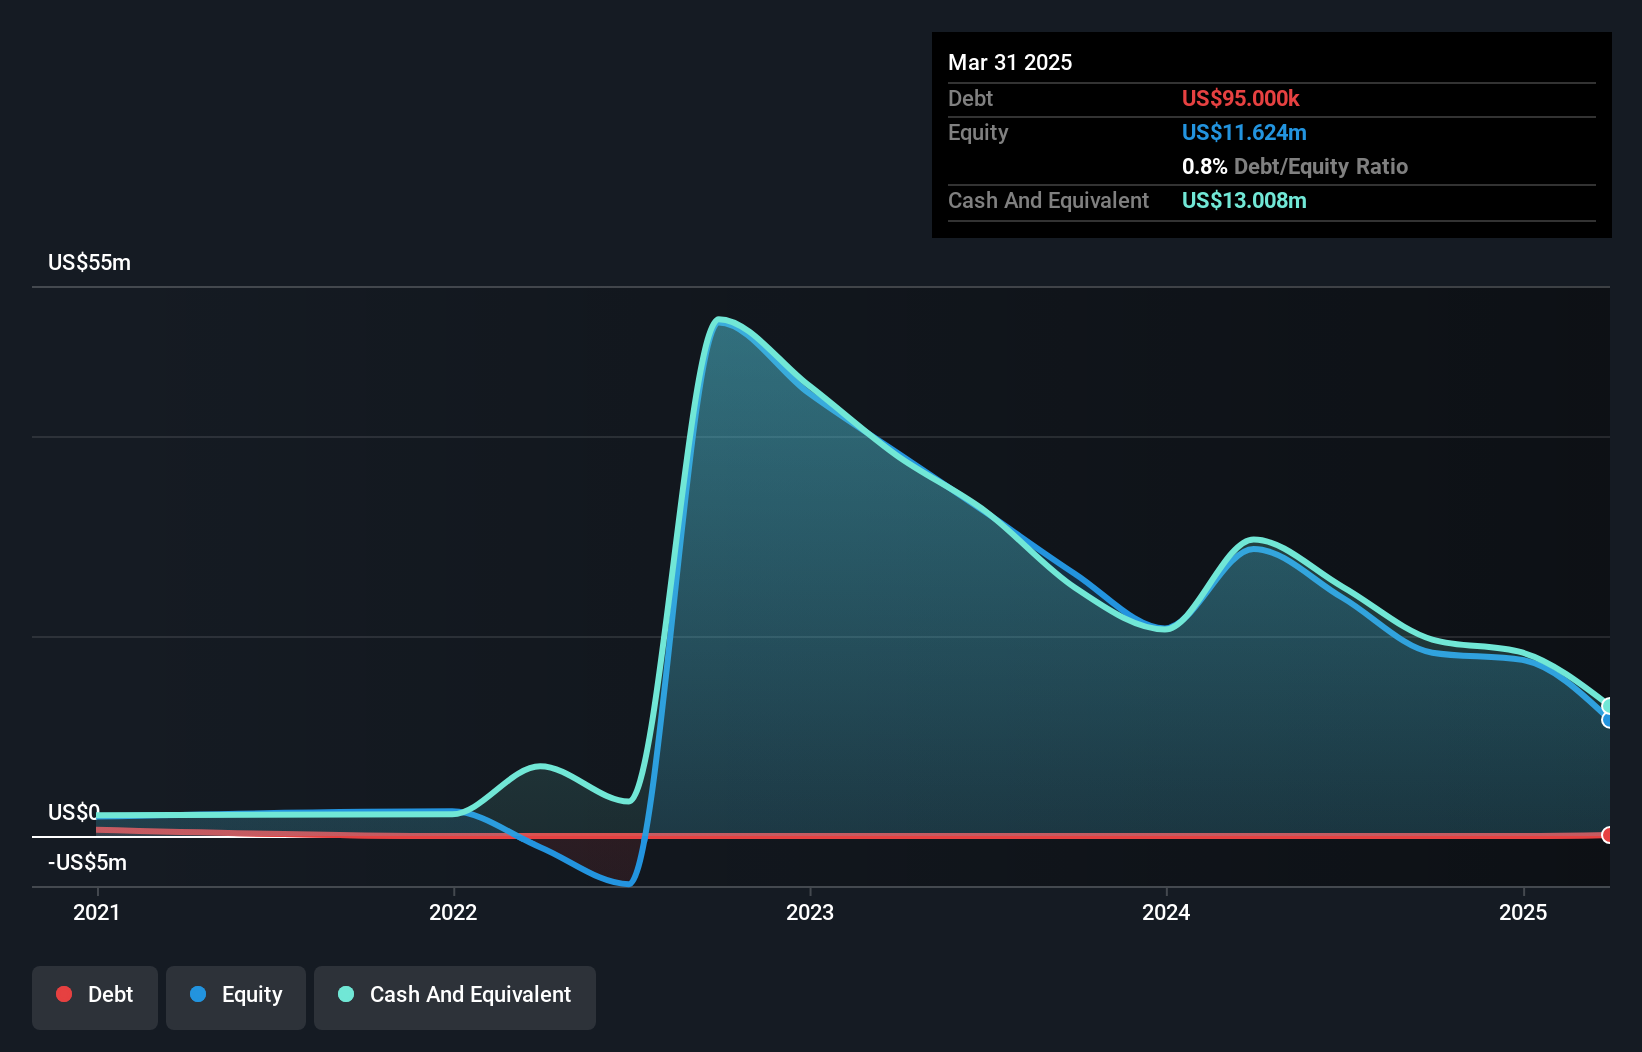This screenshot has height=1052, width=1642.
Task: Click the US$95.000k debt value
Action: [1241, 98]
